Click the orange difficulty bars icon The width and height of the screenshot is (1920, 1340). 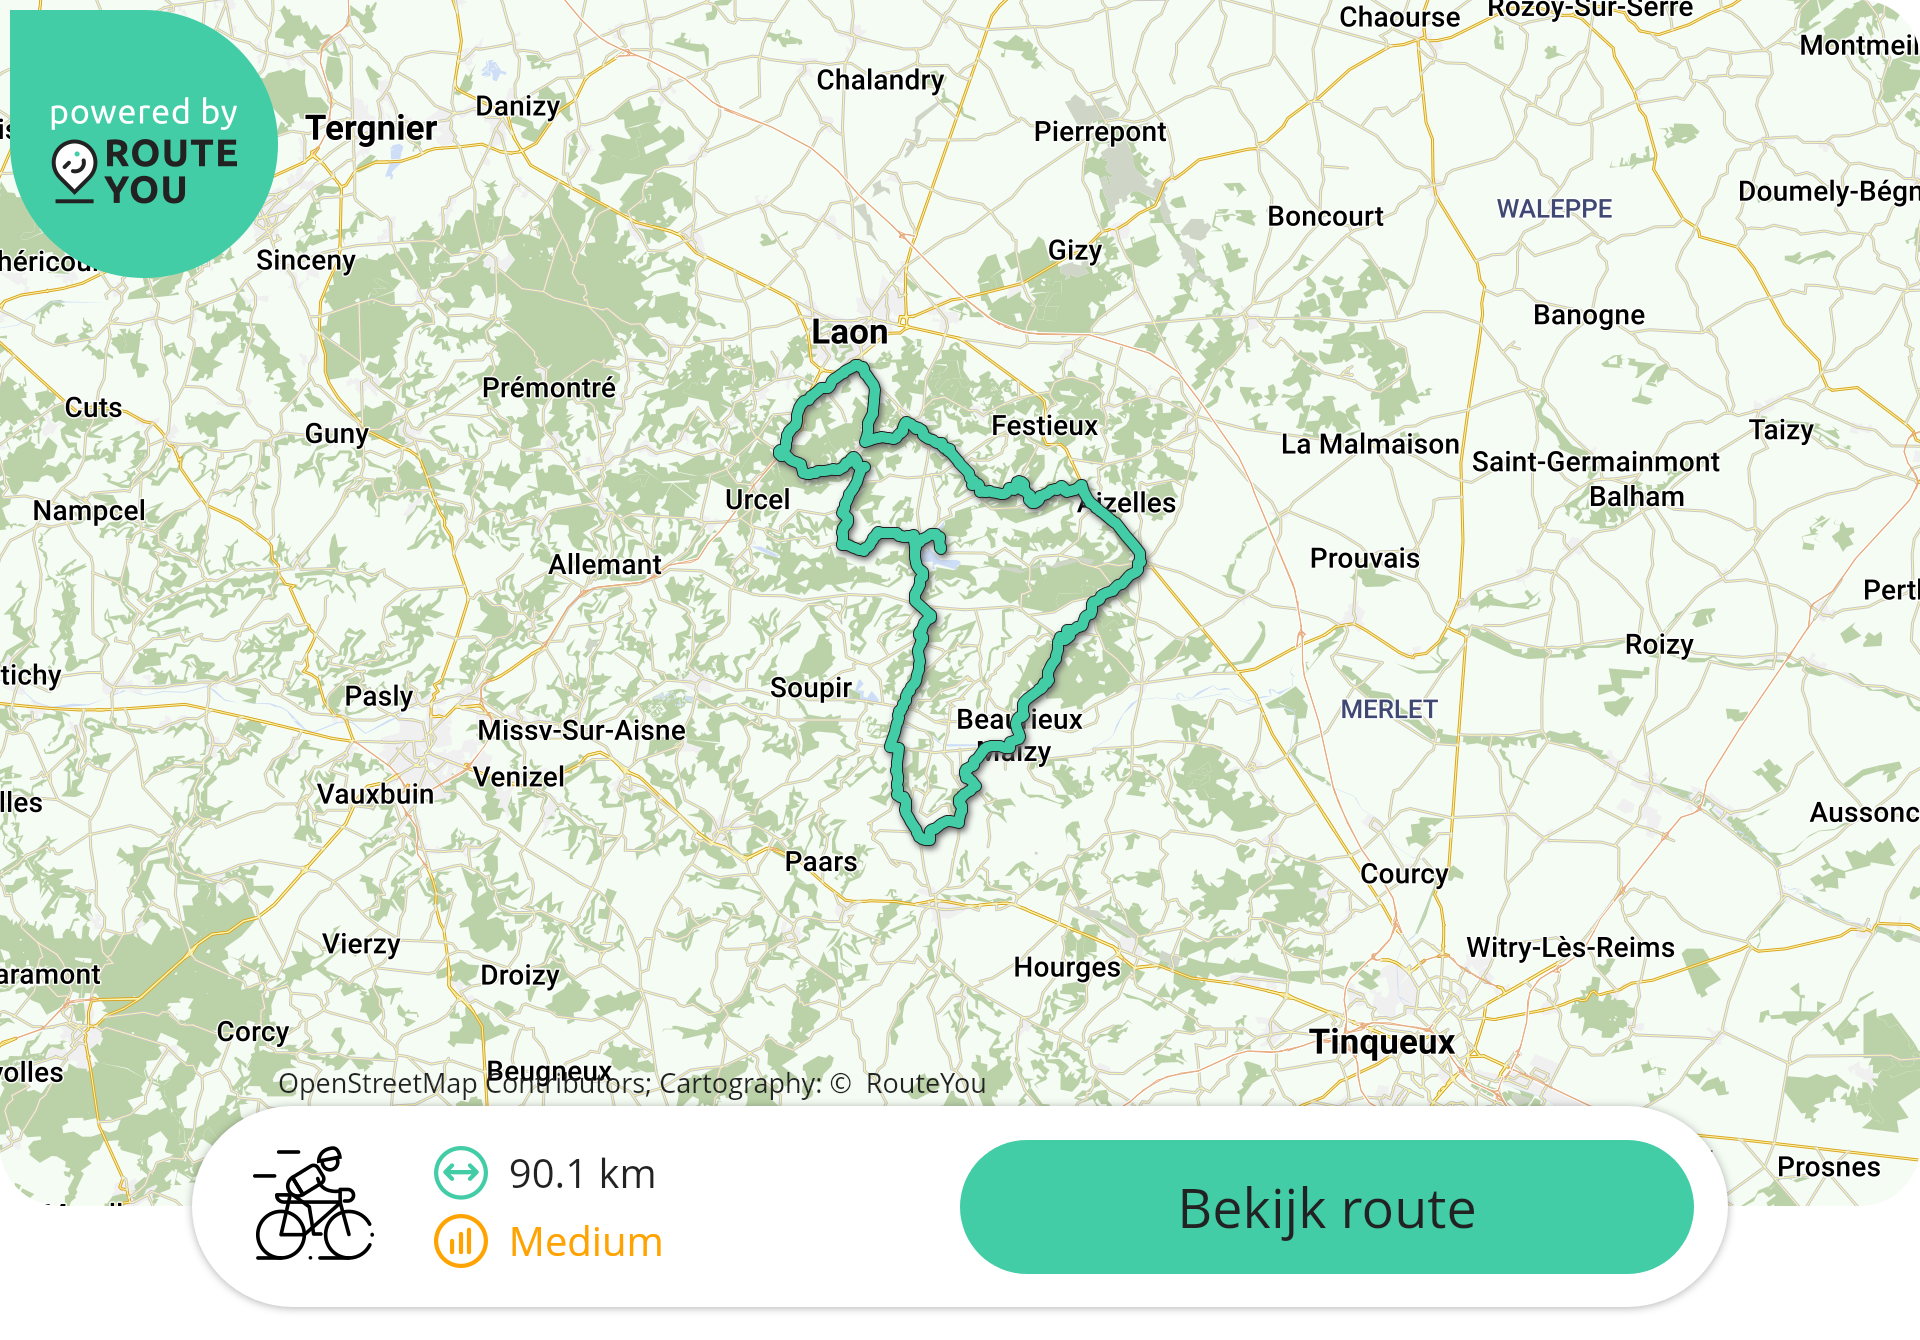point(461,1241)
